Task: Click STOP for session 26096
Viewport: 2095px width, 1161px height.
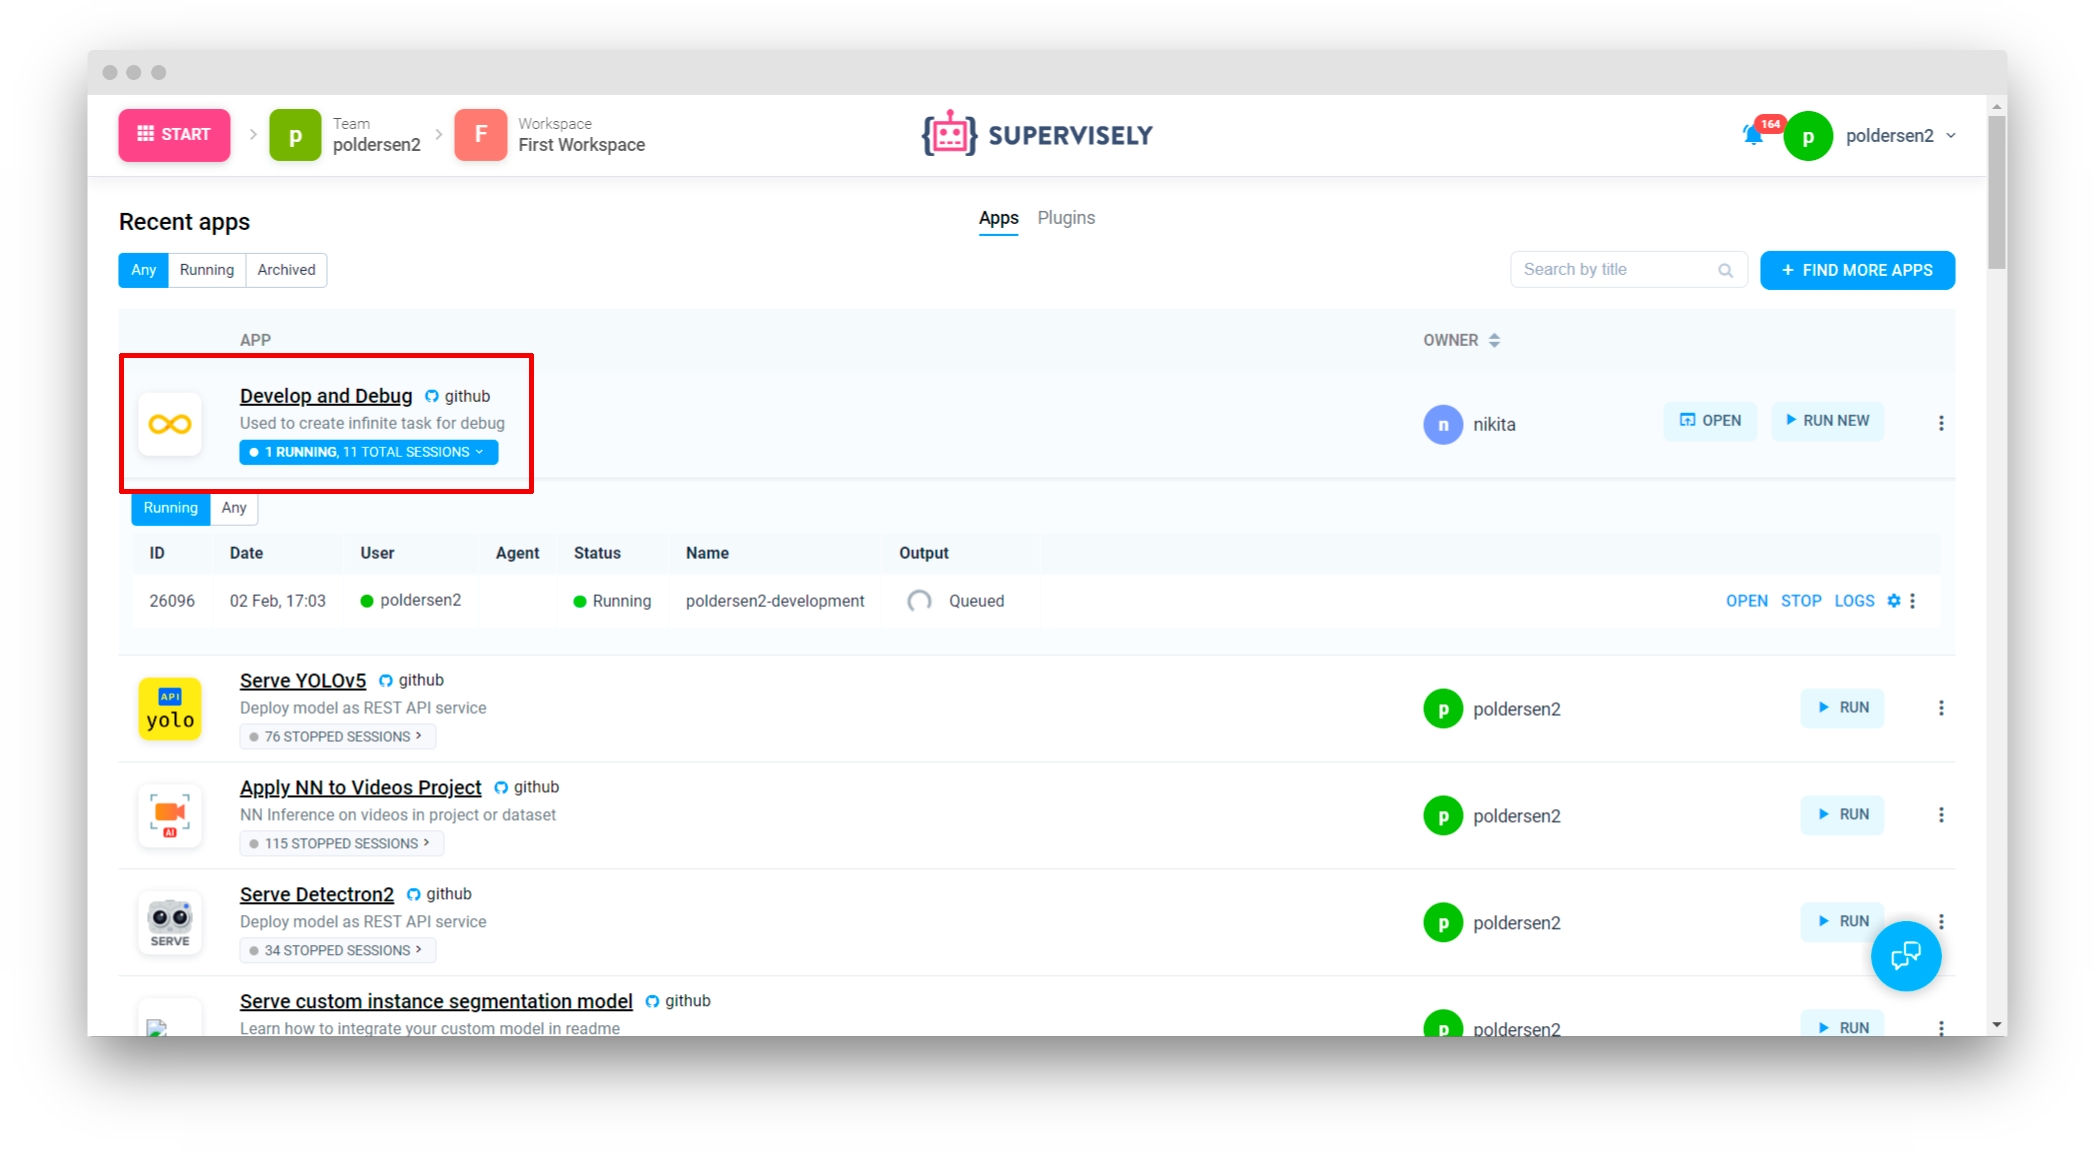Action: coord(1801,601)
